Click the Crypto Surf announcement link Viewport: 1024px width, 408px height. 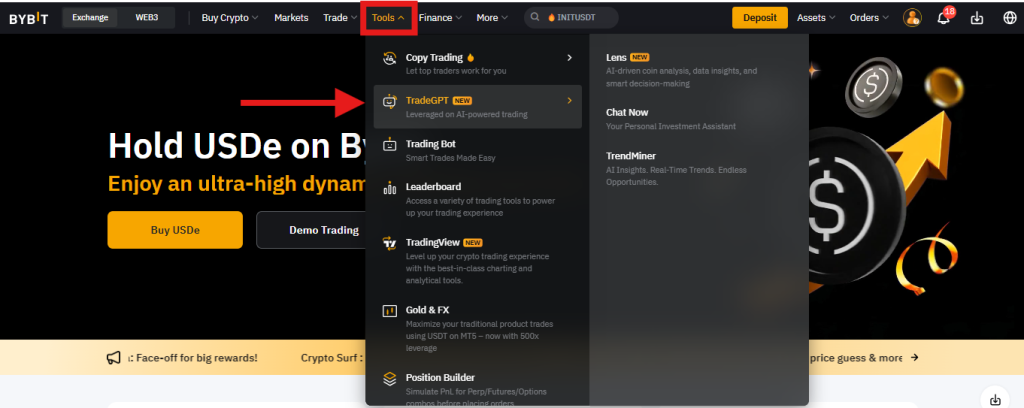point(332,358)
